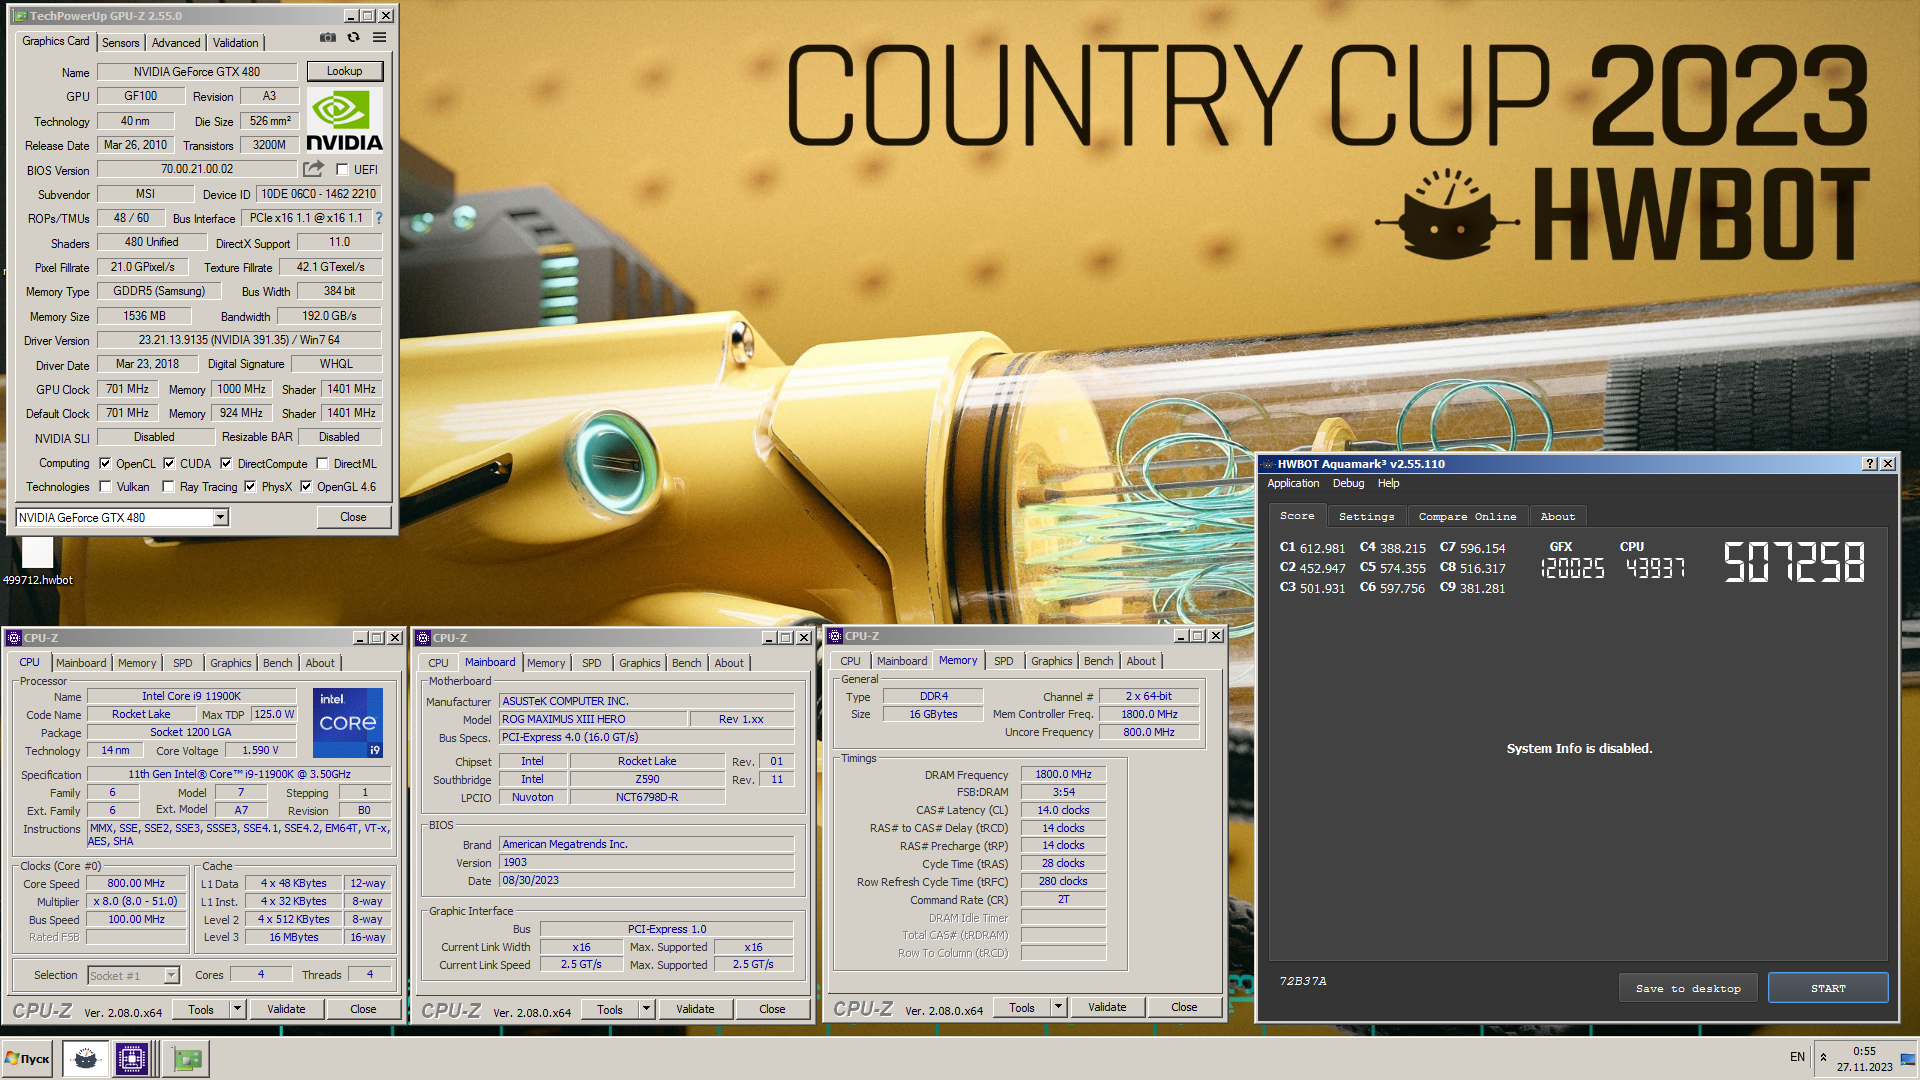Click the BIOS export share icon in GPU-Z
The height and width of the screenshot is (1080, 1920).
(314, 169)
